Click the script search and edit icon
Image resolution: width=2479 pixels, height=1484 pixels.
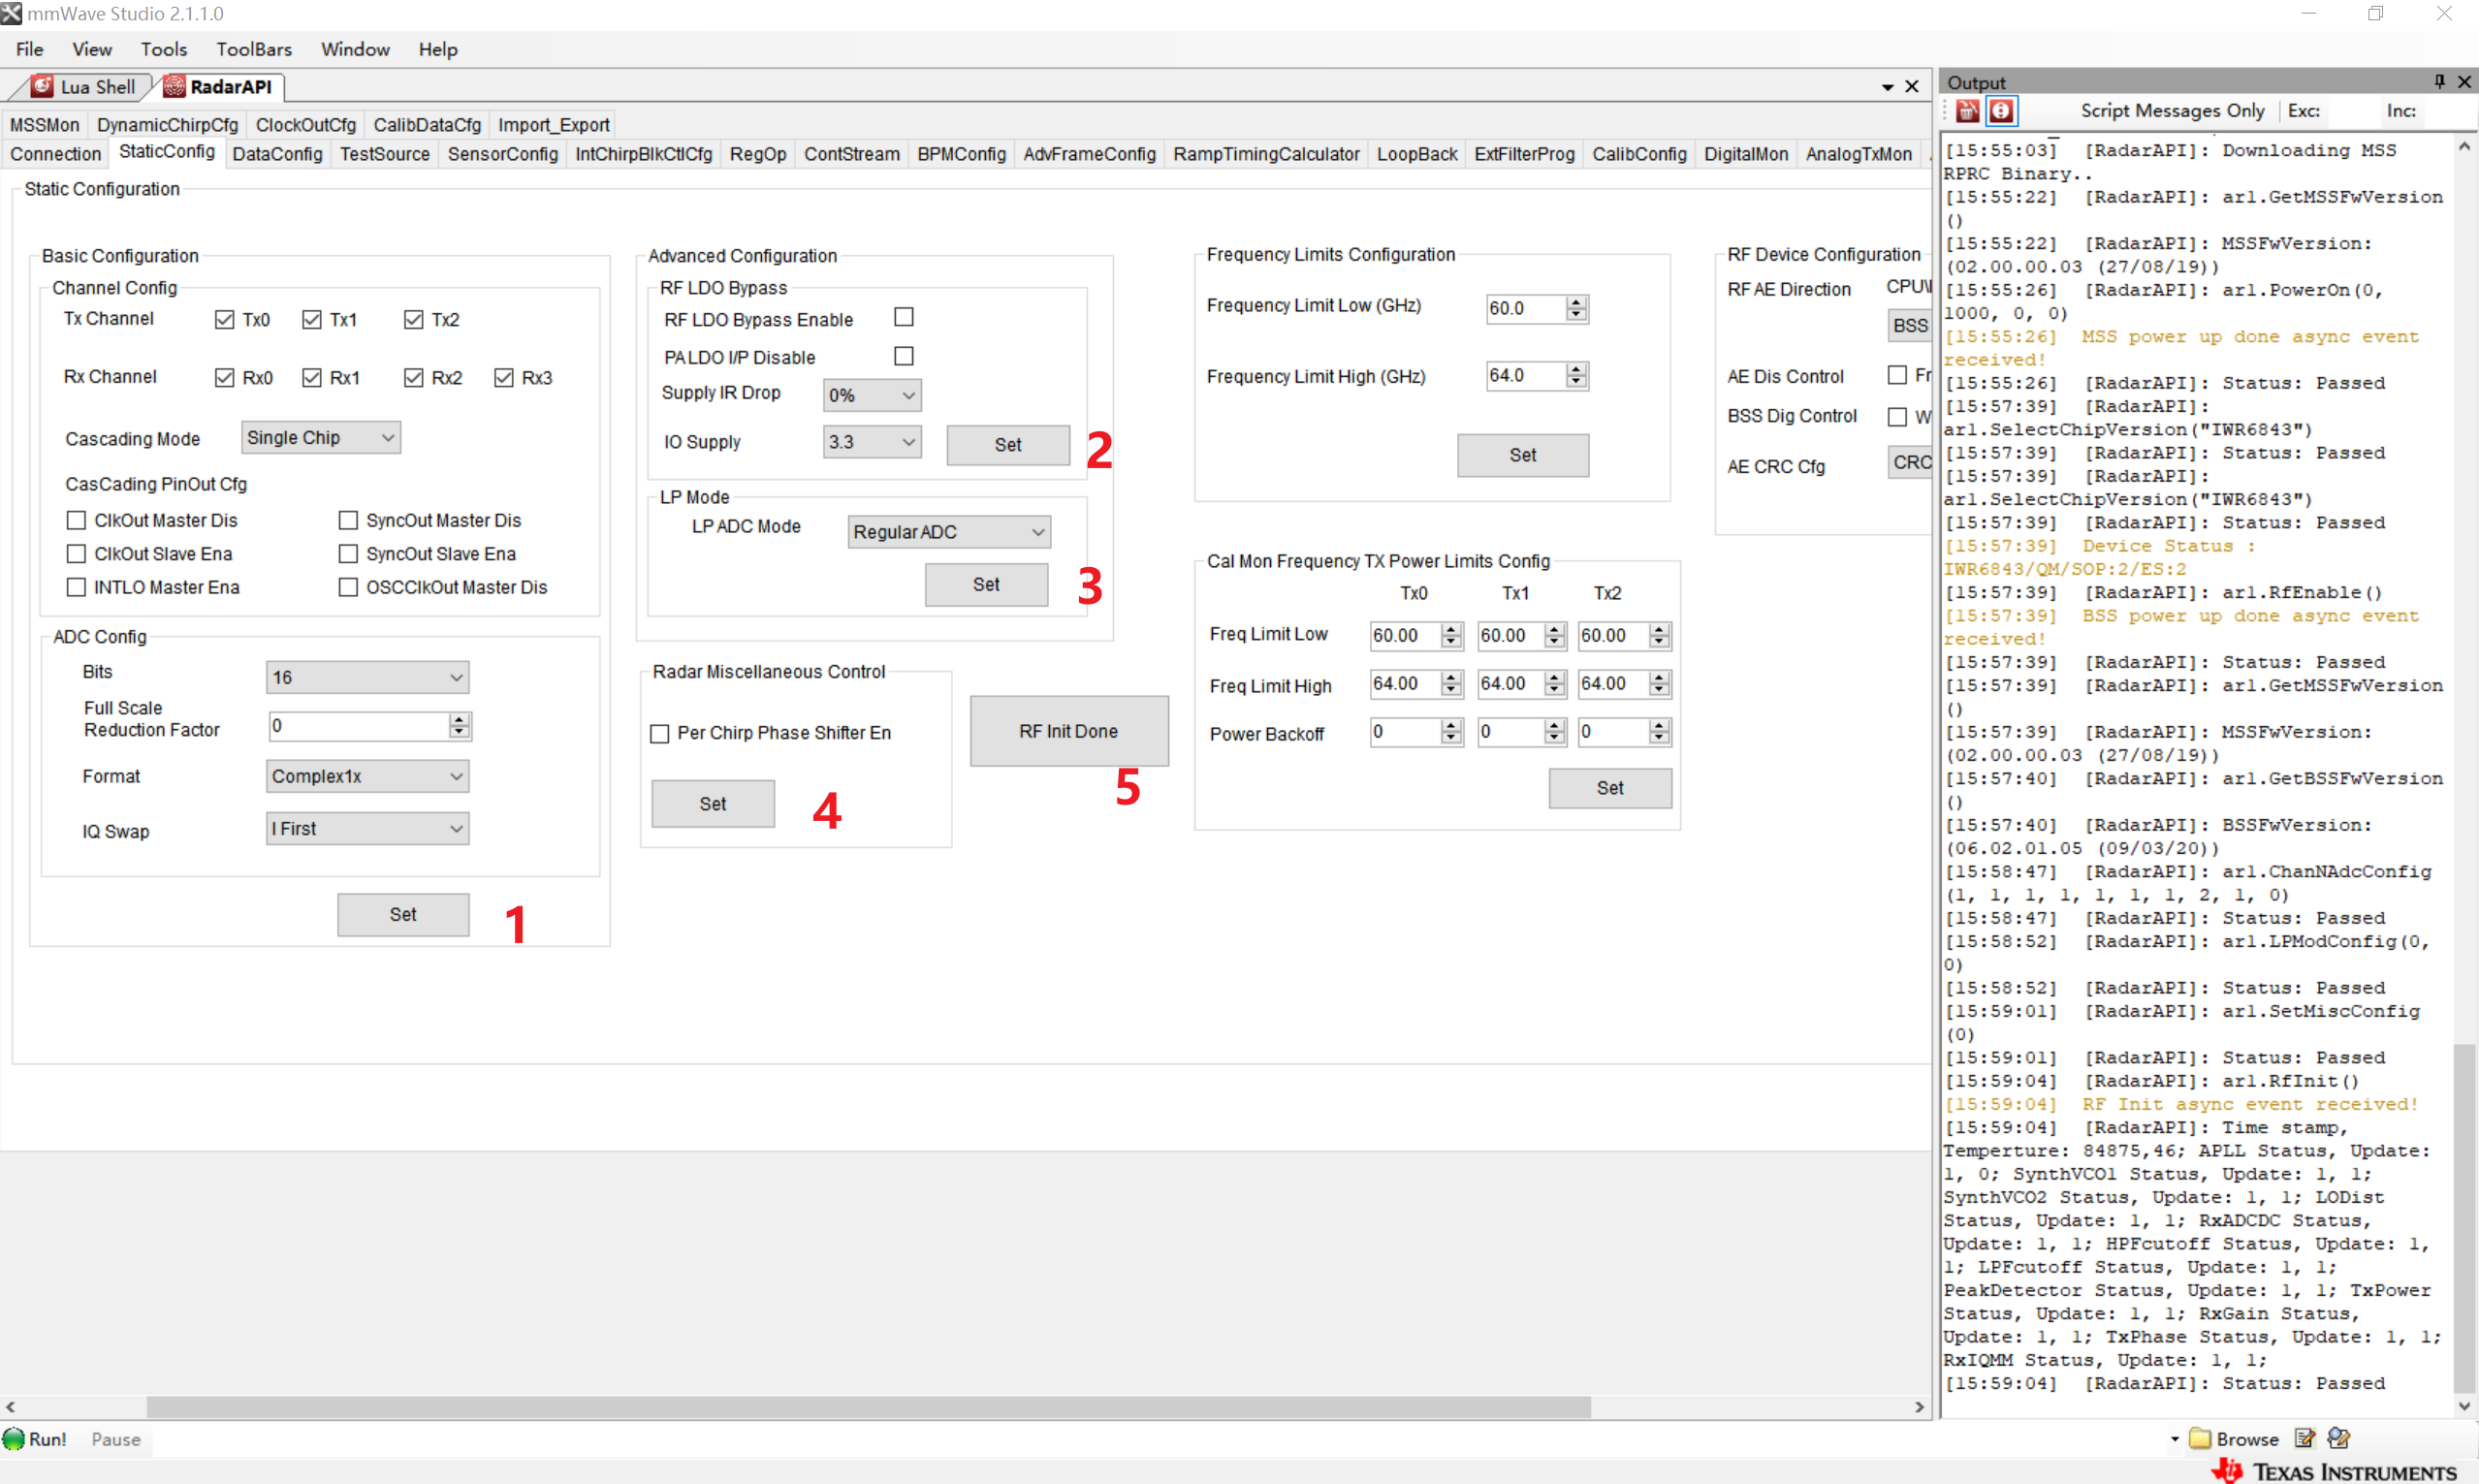[x=2338, y=1439]
